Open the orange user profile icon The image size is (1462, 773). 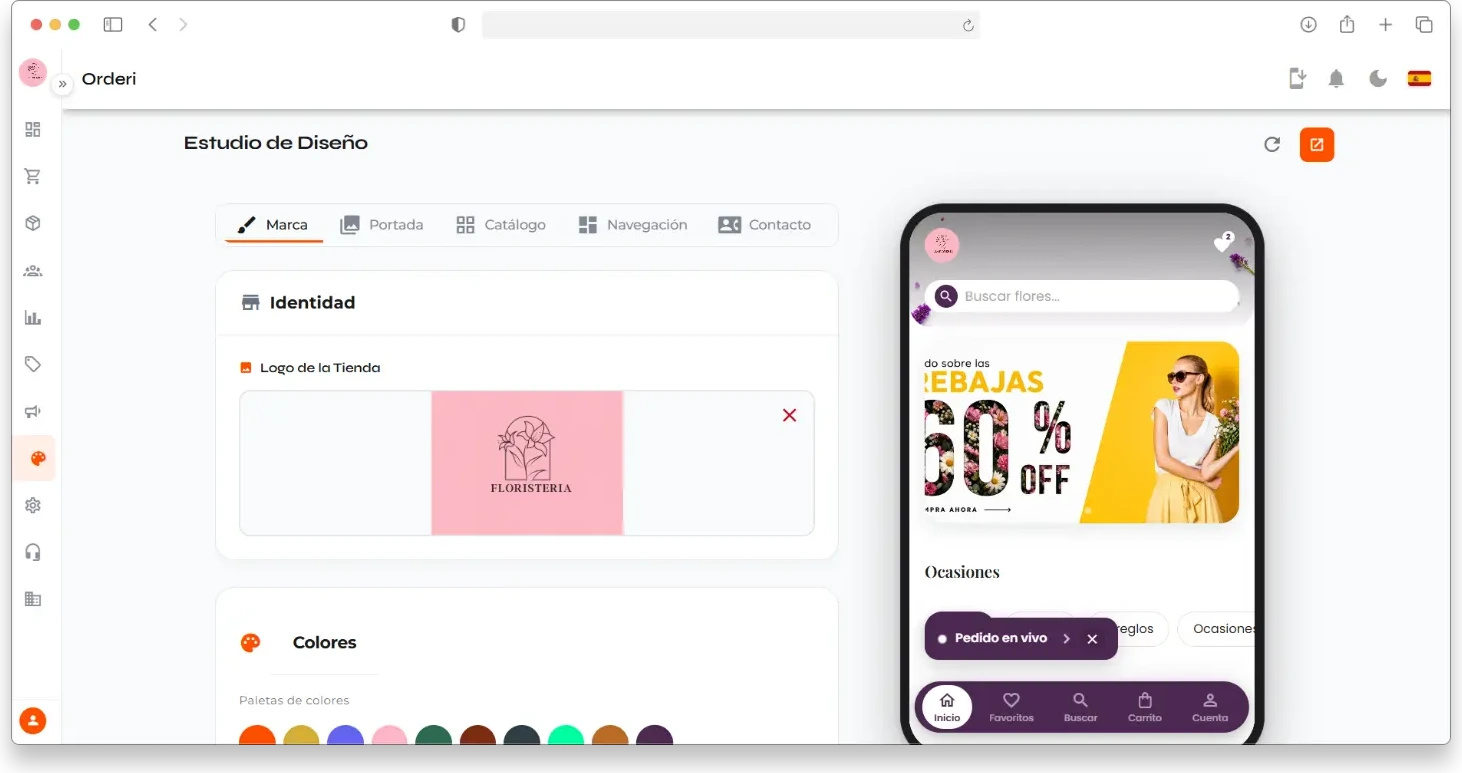pyautogui.click(x=33, y=720)
